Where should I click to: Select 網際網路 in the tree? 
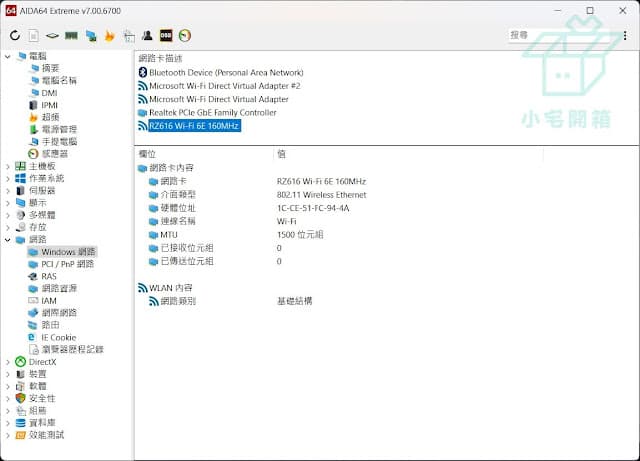coord(59,313)
